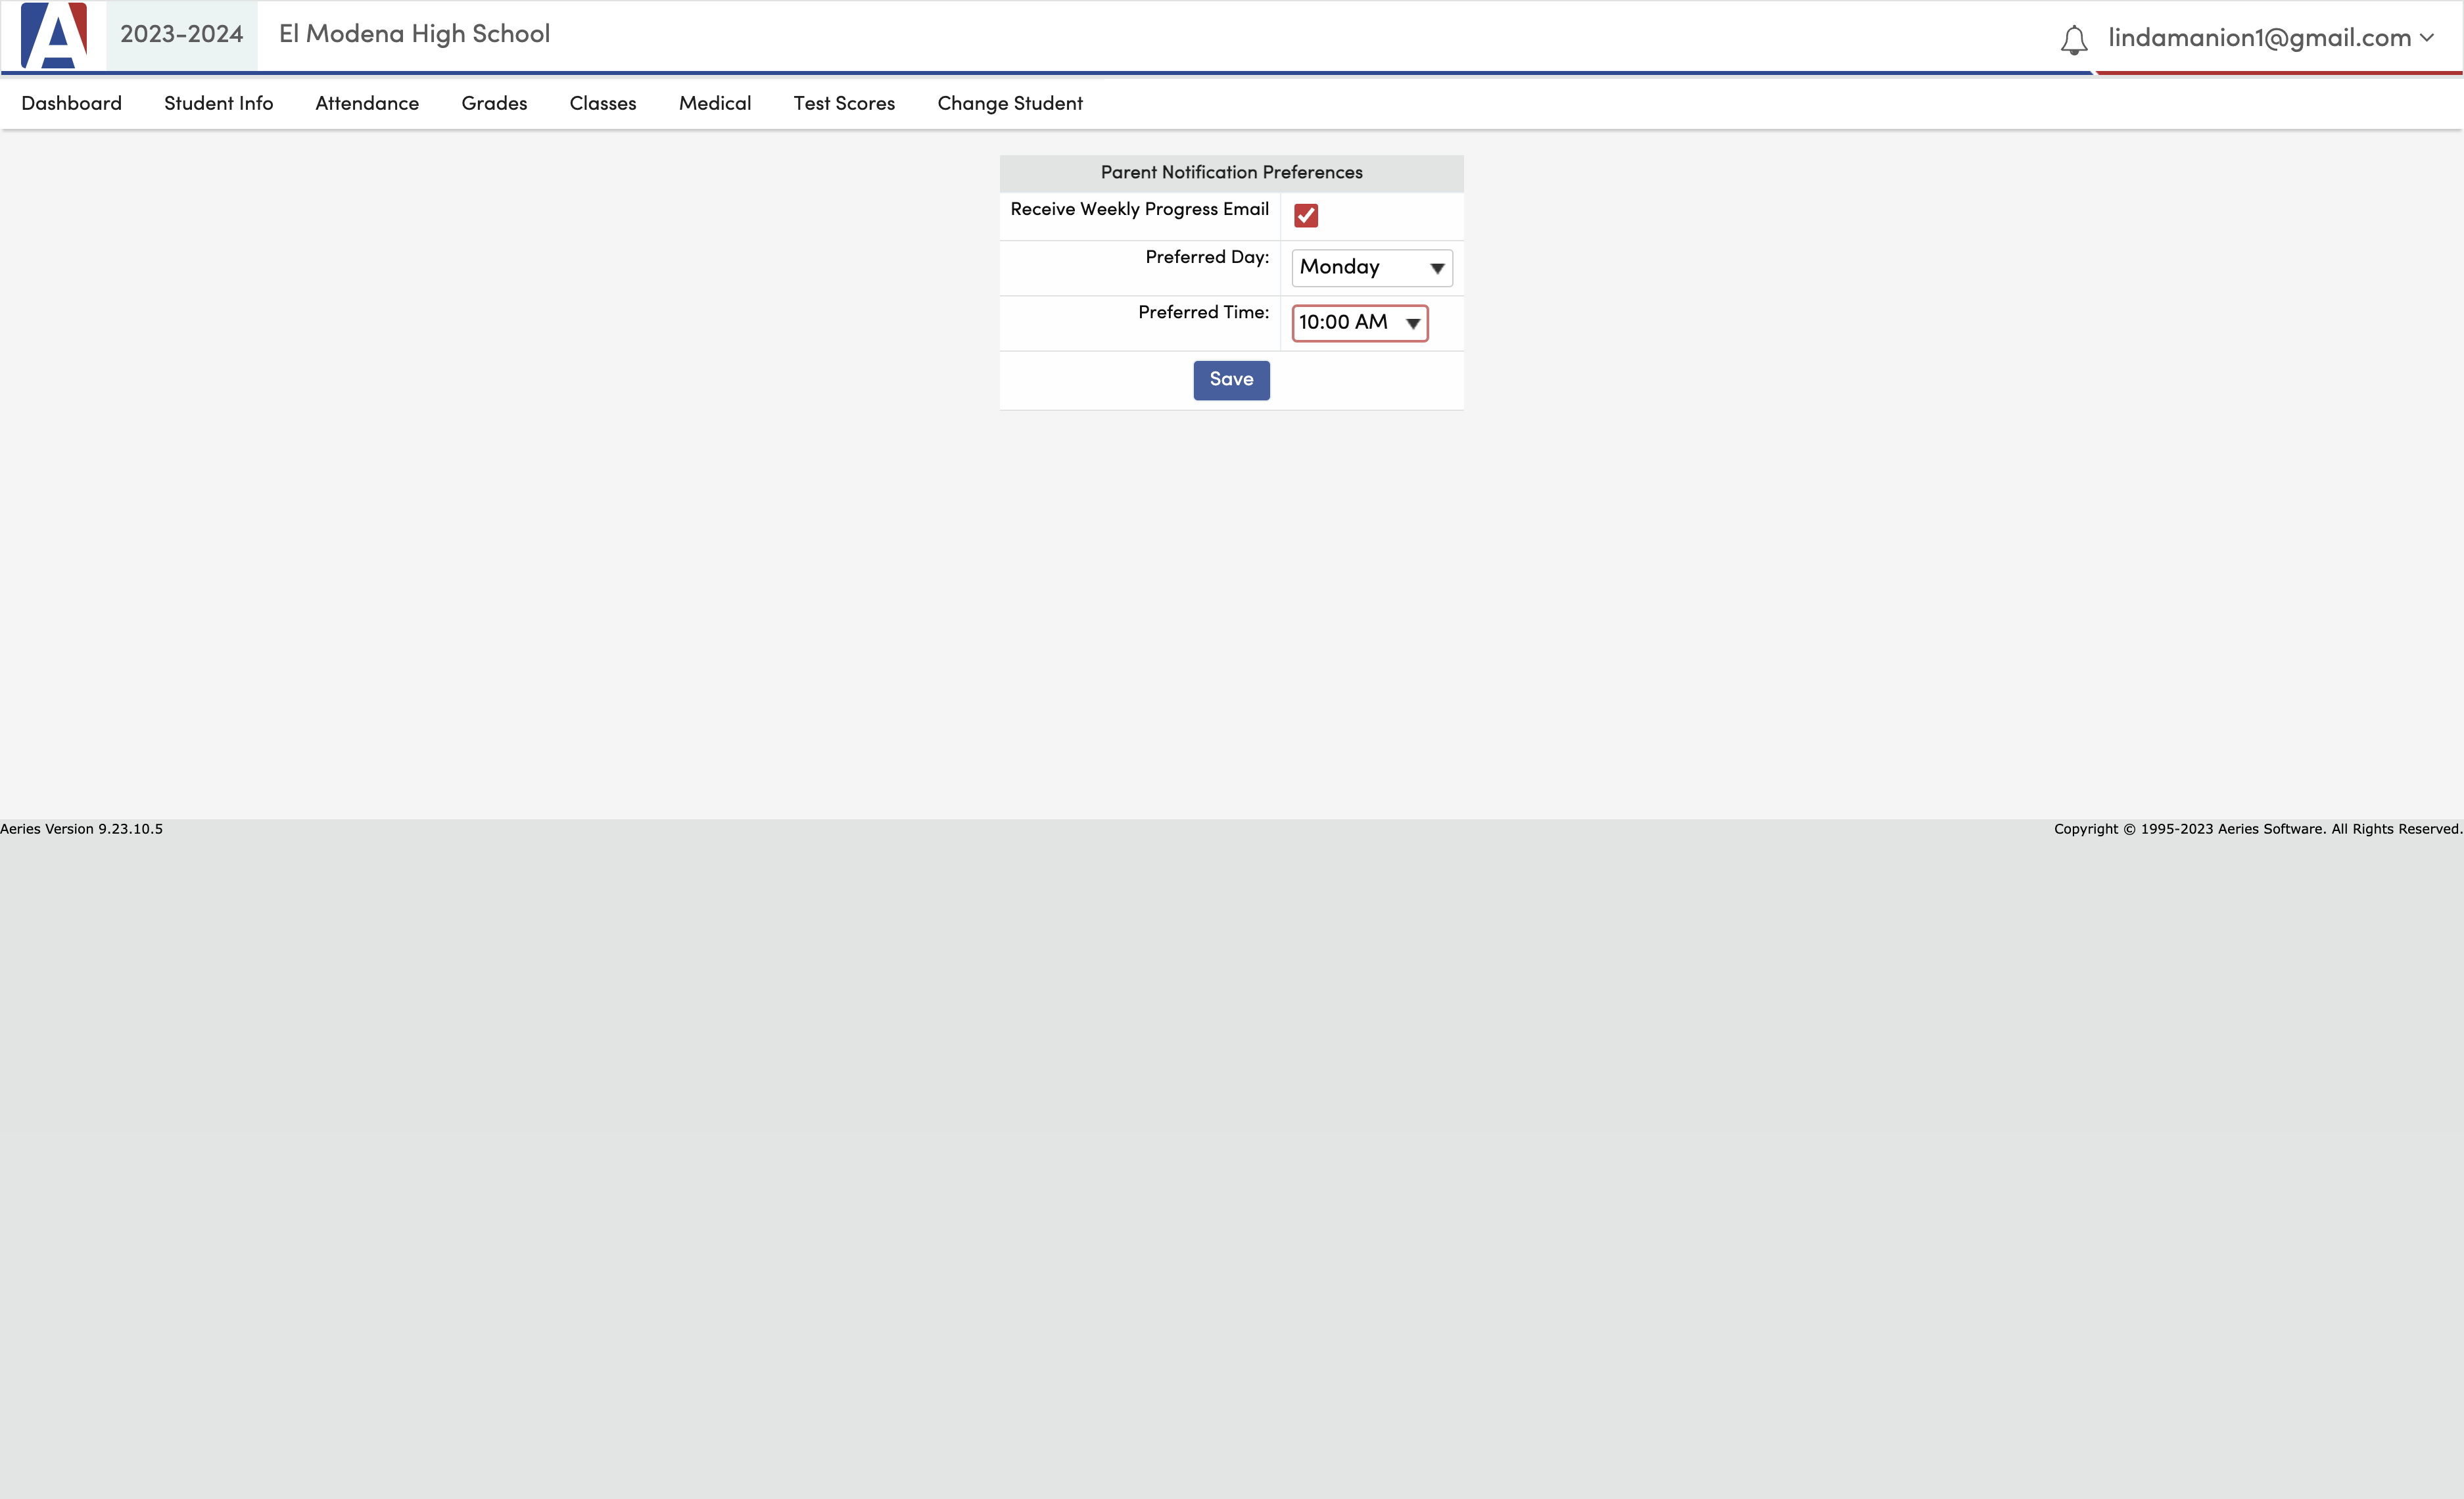This screenshot has width=2464, height=1499.
Task: Open the Student Info menu
Action: coord(218,103)
